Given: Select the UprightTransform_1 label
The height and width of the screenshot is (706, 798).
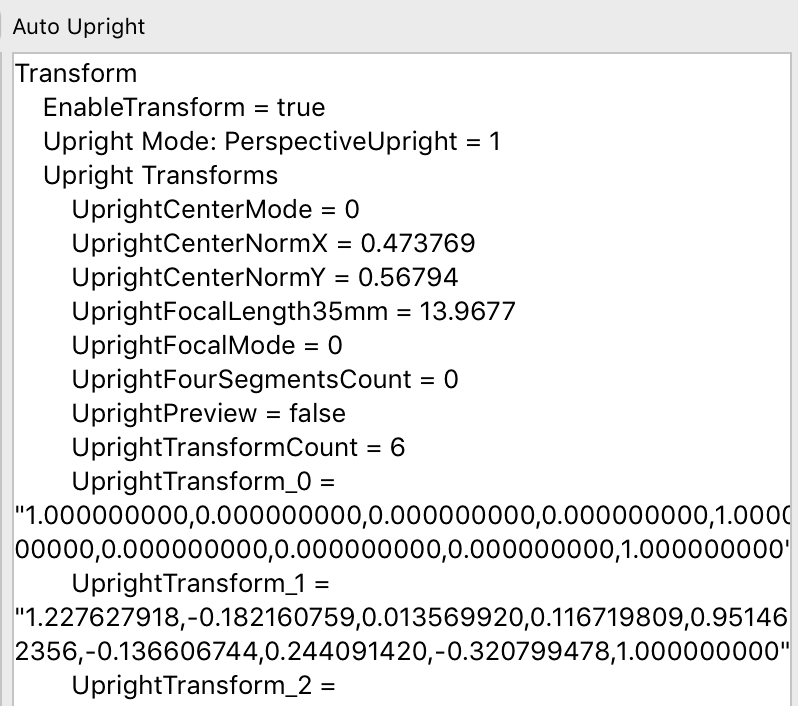Looking at the screenshot, I should point(201,584).
